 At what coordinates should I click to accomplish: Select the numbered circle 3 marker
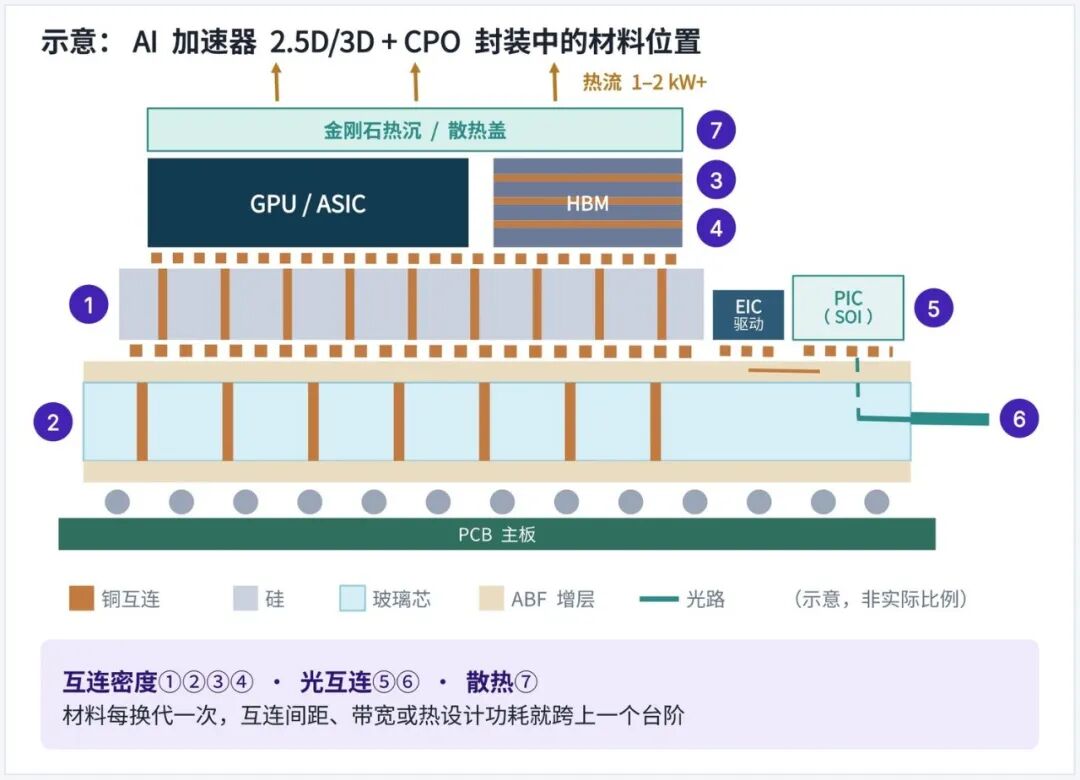point(716,180)
